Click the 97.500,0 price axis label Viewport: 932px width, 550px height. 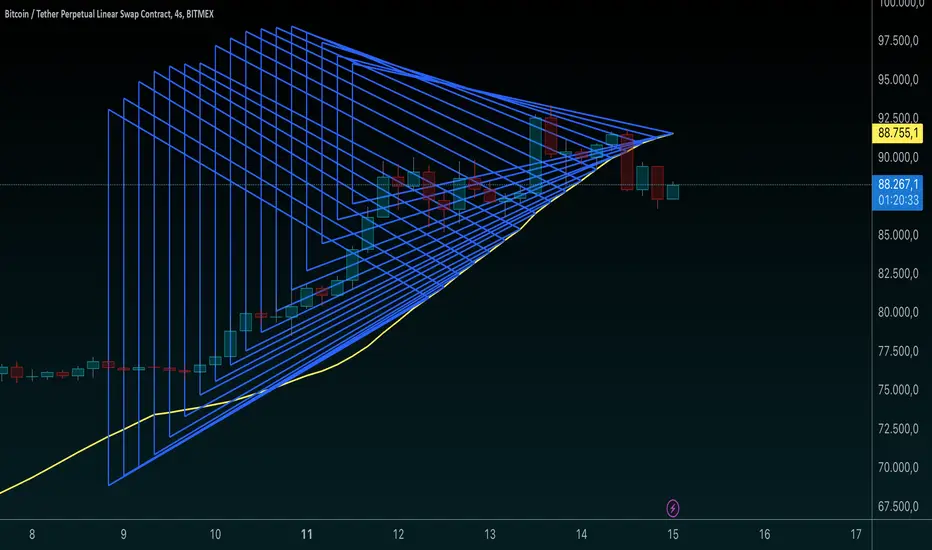coord(898,40)
